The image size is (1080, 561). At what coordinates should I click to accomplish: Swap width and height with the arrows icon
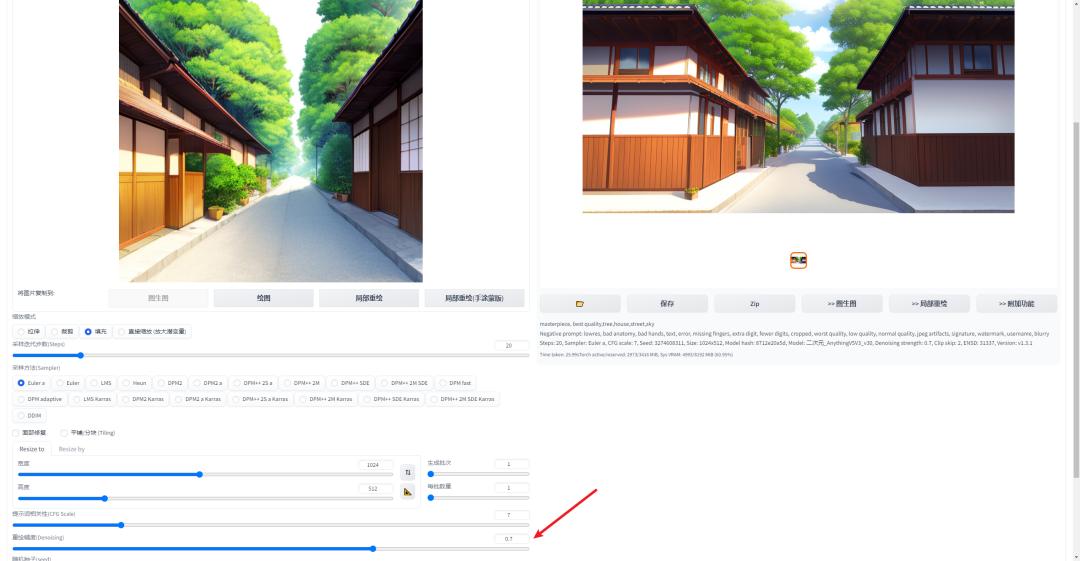(408, 472)
